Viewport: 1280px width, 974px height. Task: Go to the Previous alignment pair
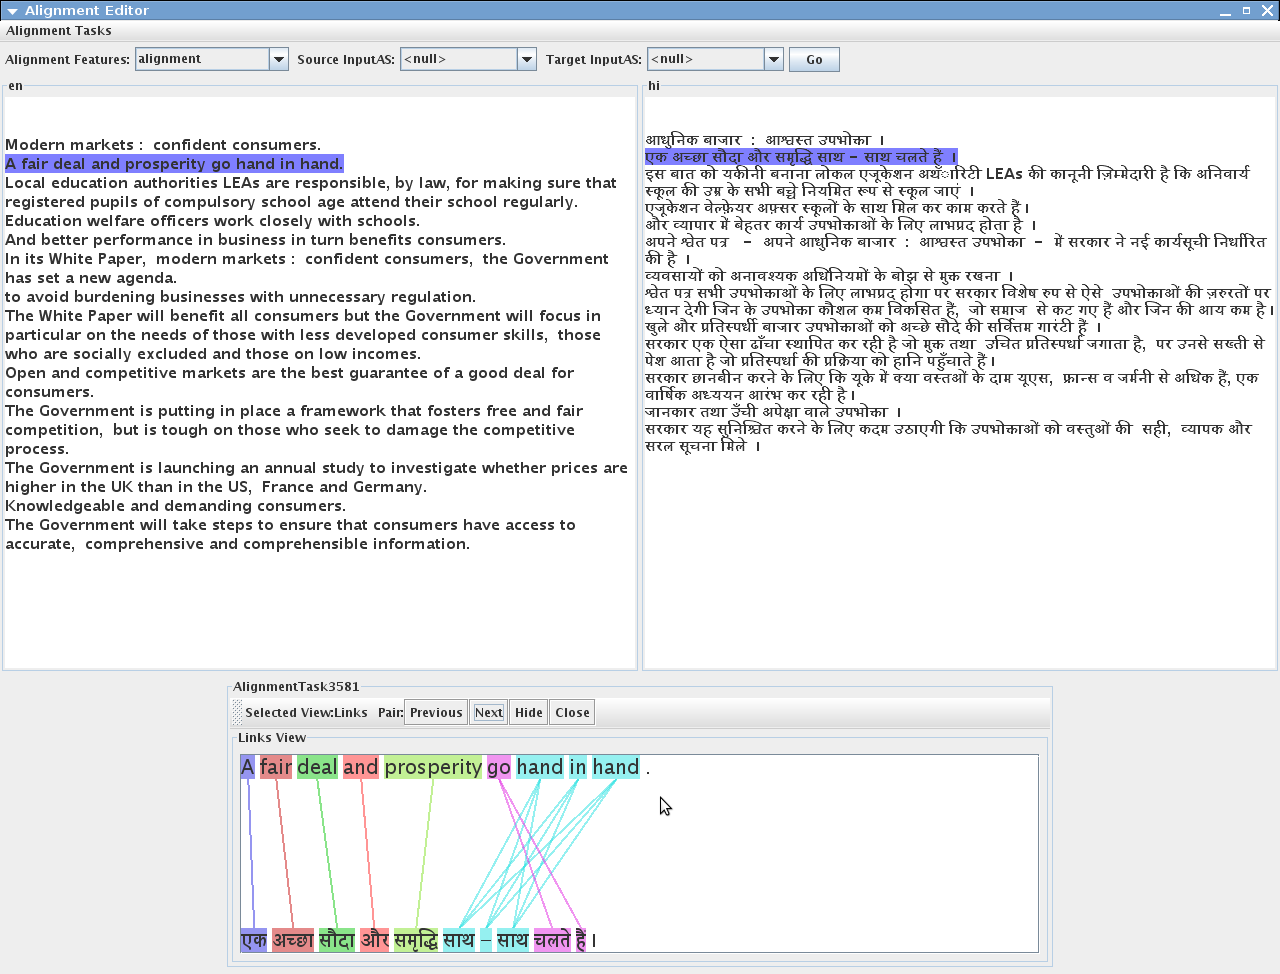[436, 713]
